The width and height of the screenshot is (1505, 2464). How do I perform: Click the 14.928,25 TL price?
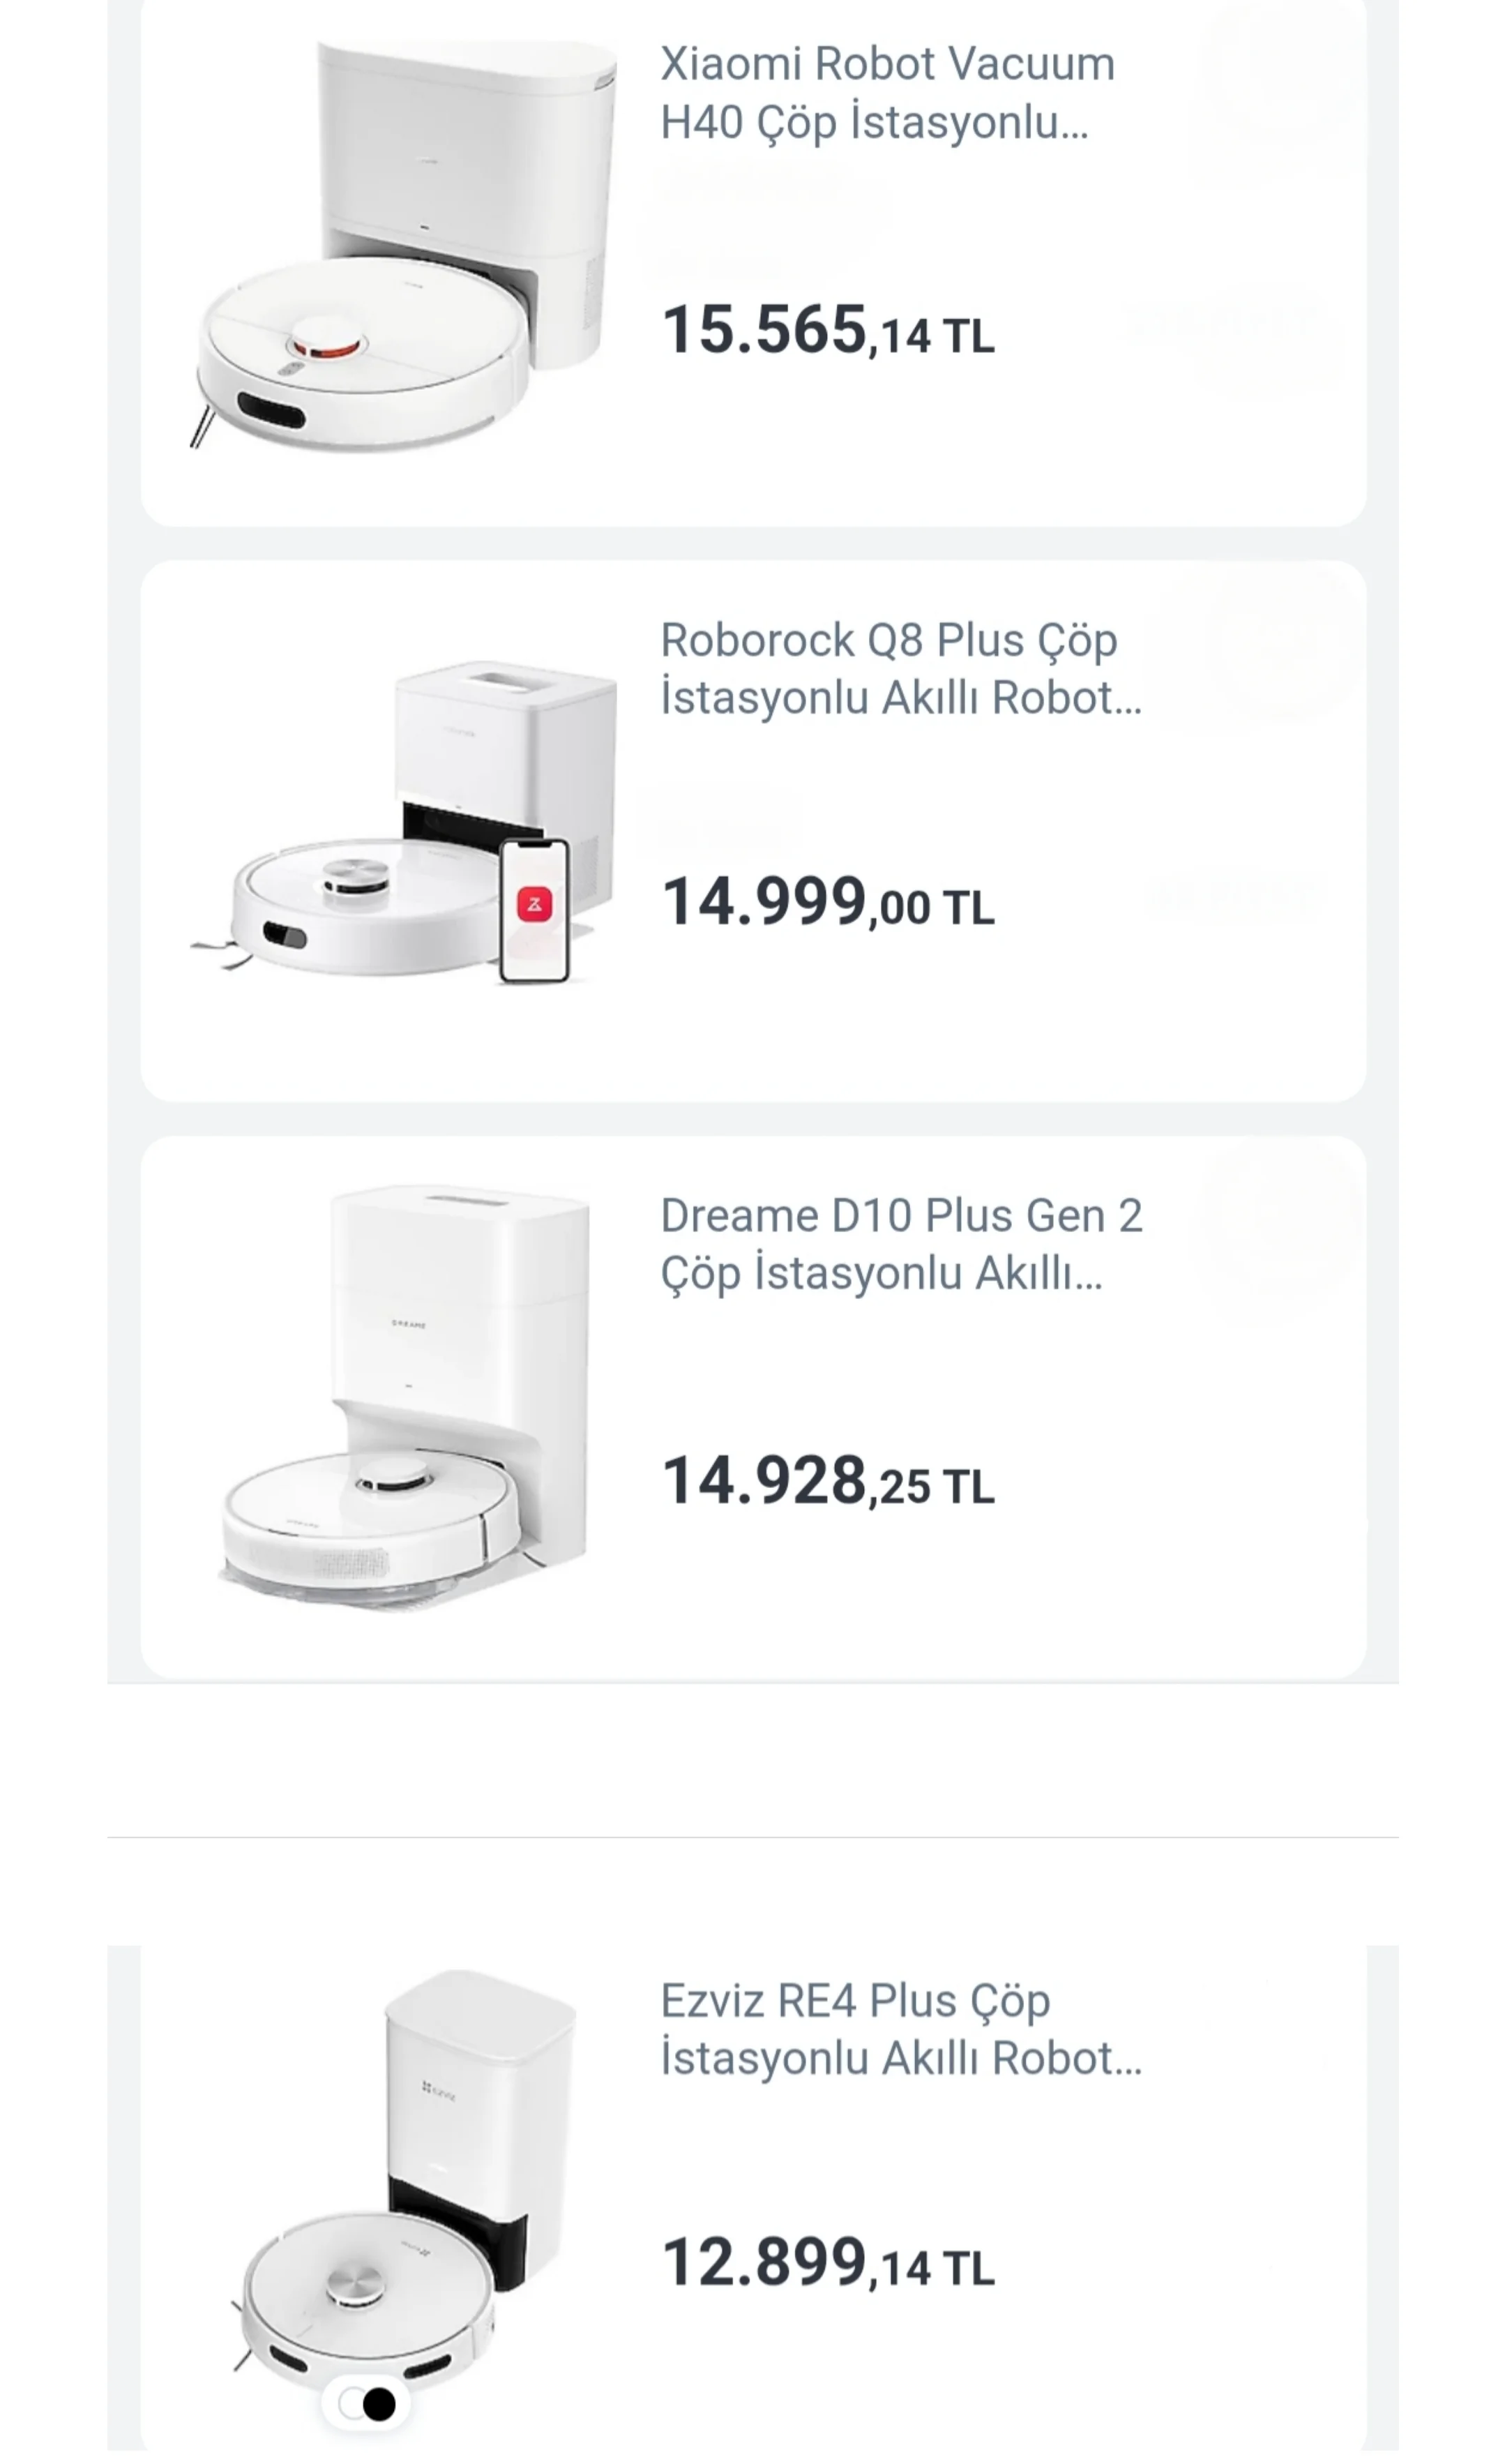pyautogui.click(x=827, y=1482)
